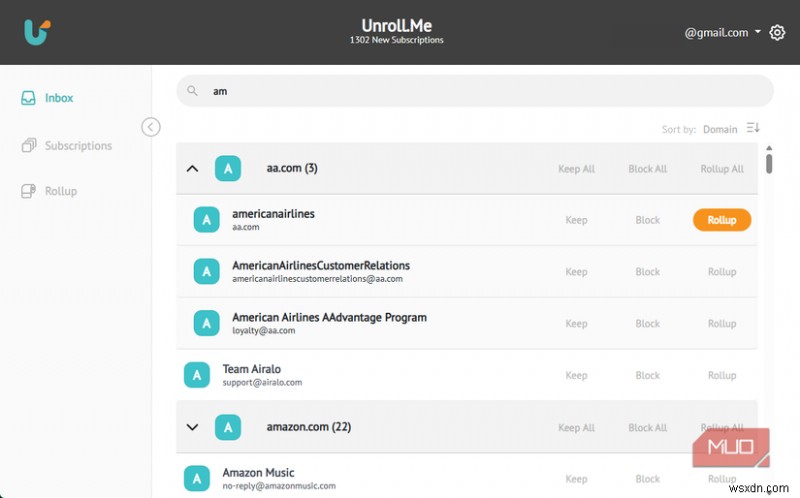
Task: Click Rollup for AAdvantage Program
Action: point(722,323)
